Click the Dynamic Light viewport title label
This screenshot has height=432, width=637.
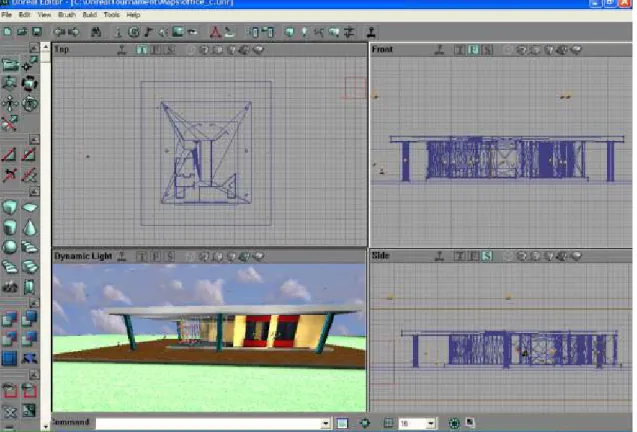coord(83,256)
